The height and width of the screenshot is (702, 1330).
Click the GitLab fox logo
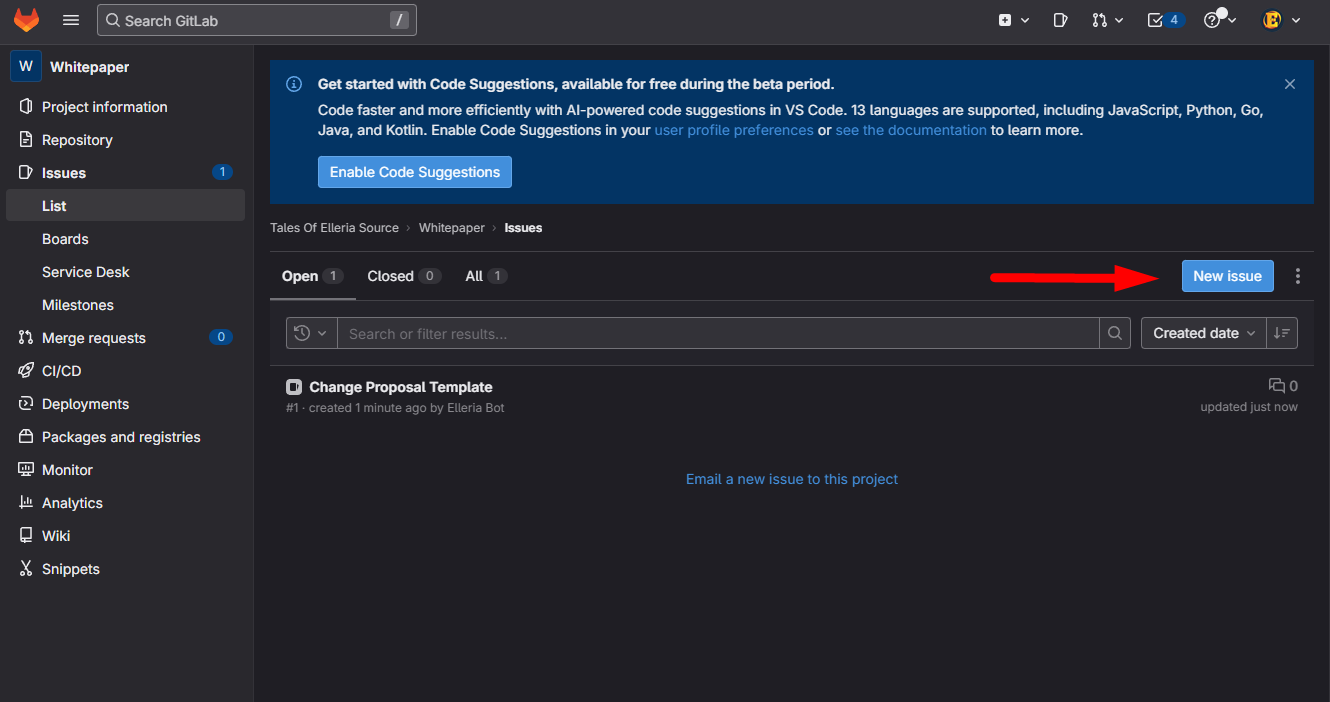[x=26, y=20]
